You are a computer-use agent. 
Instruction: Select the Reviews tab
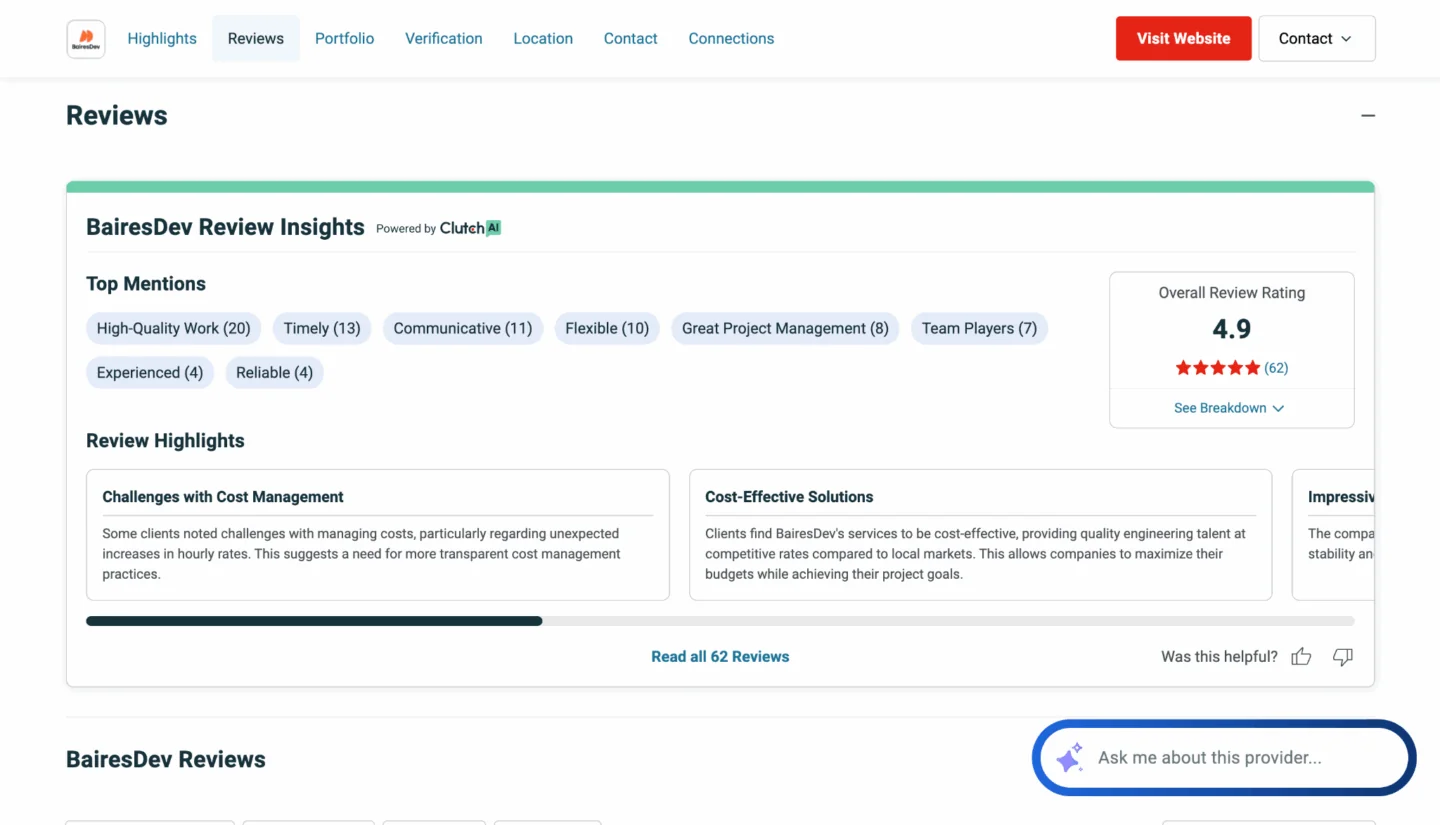[256, 38]
